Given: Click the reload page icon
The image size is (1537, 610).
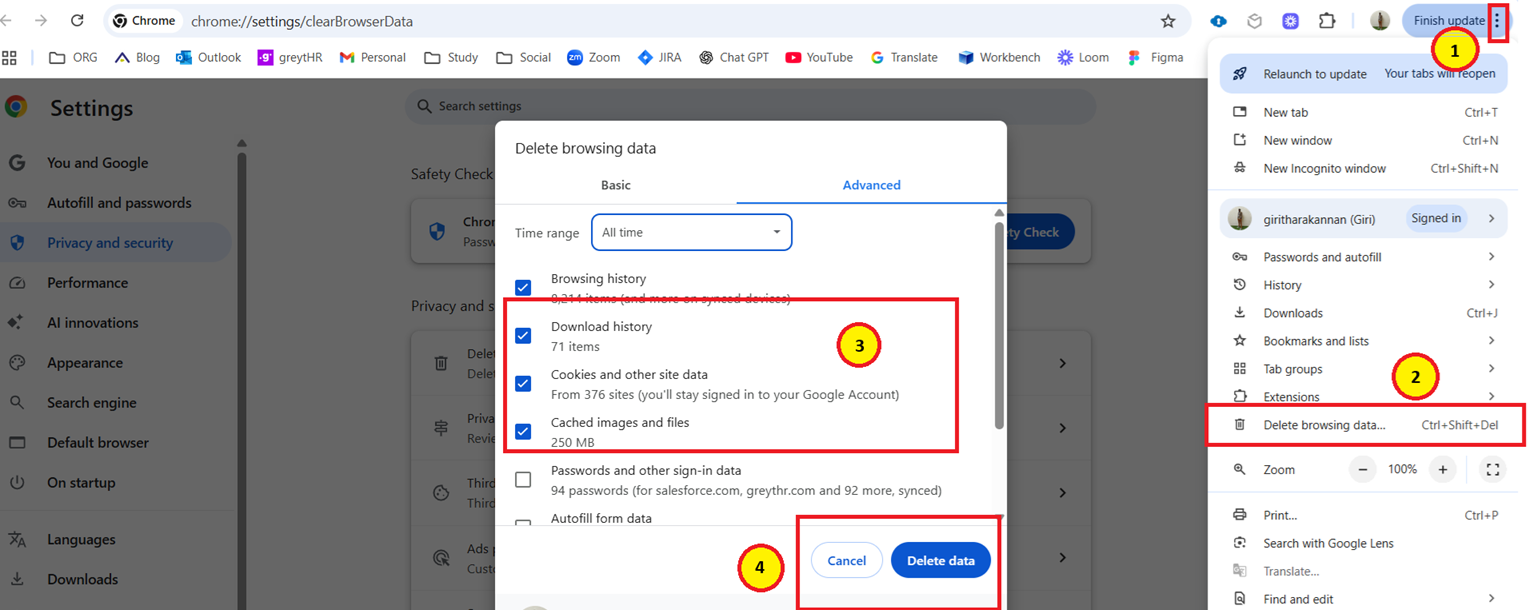Looking at the screenshot, I should [77, 21].
